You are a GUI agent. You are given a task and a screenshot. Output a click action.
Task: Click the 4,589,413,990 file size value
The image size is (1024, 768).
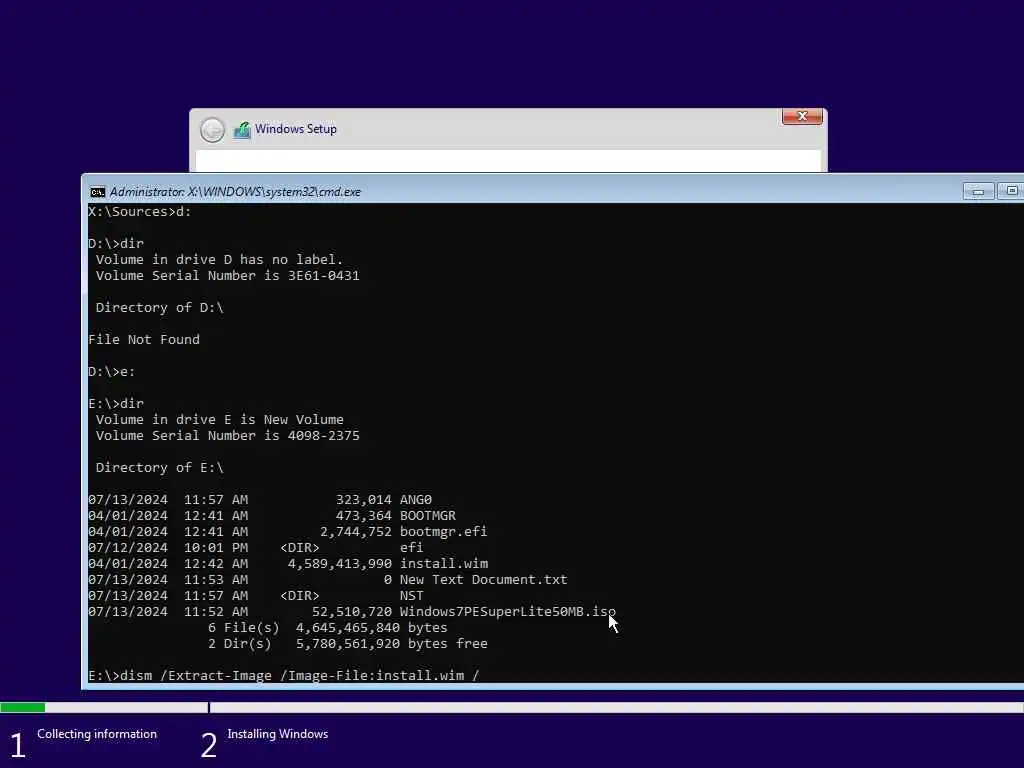340,564
